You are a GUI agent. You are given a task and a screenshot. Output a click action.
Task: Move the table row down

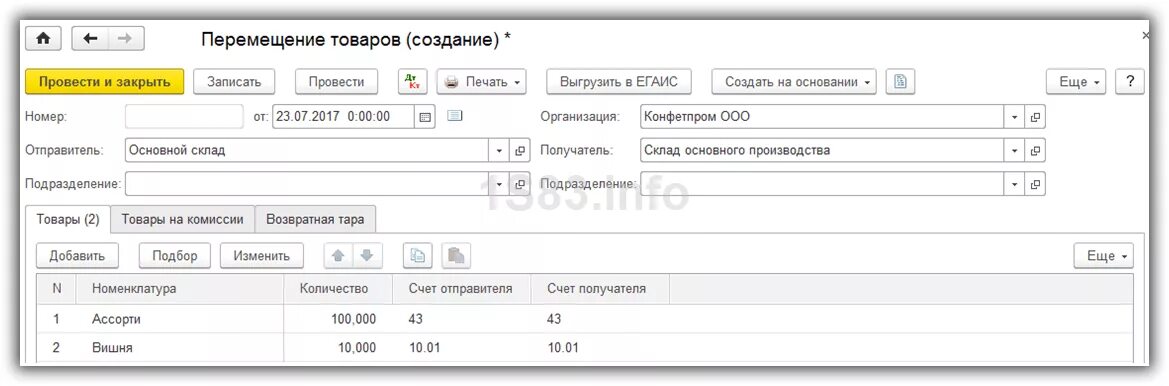(367, 256)
